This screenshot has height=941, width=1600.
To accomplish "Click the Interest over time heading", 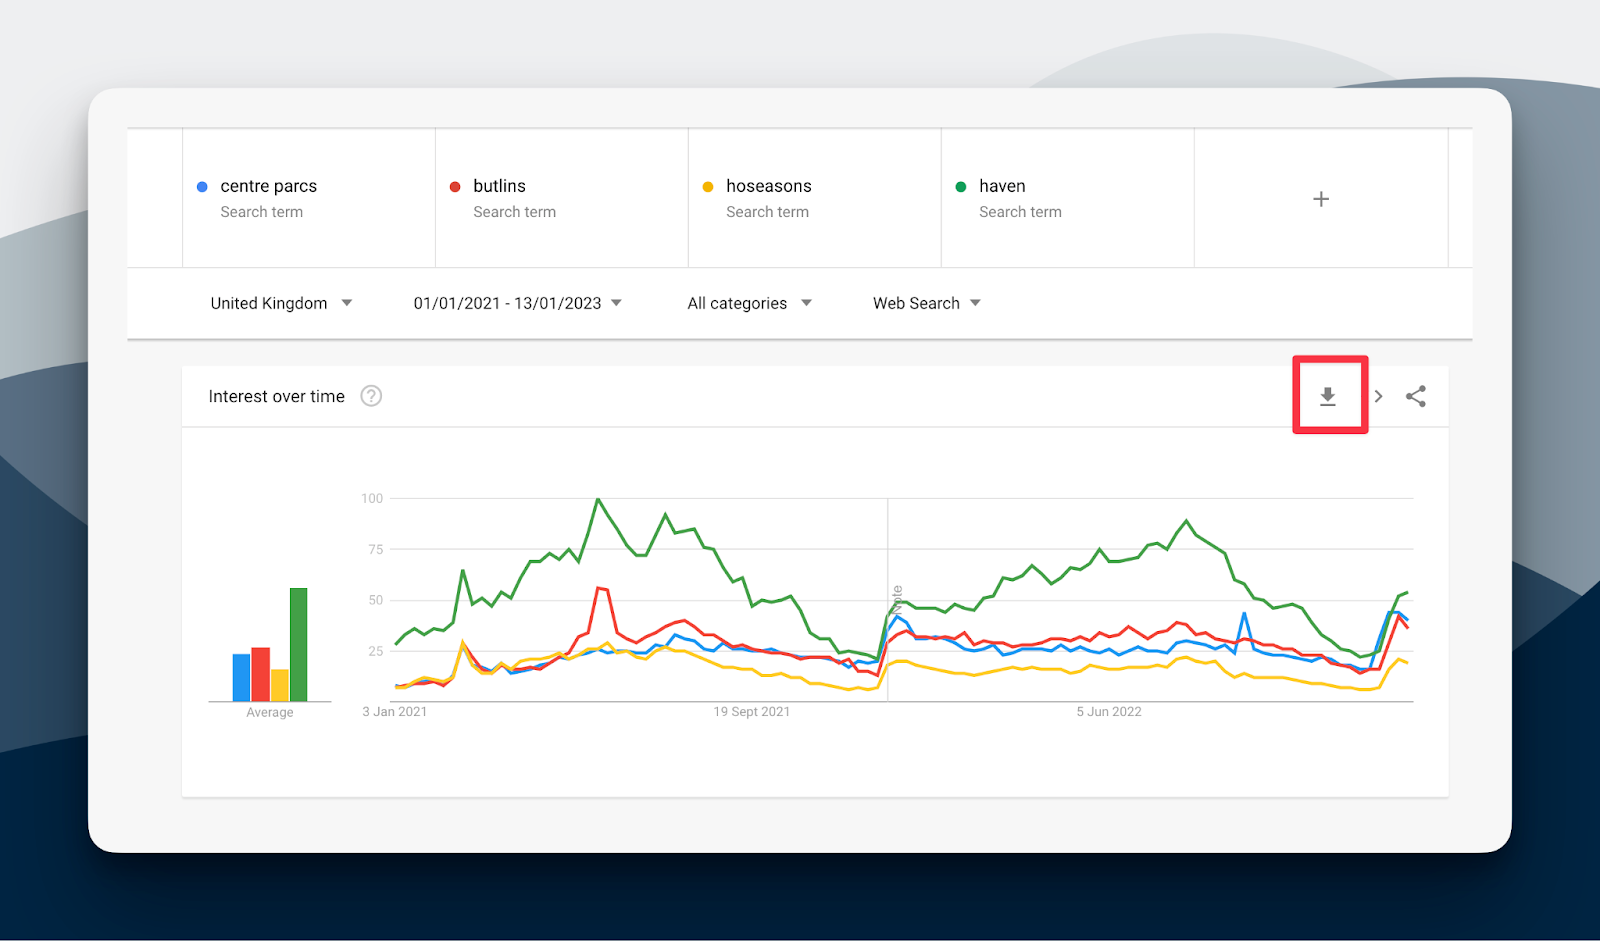I will (276, 397).
